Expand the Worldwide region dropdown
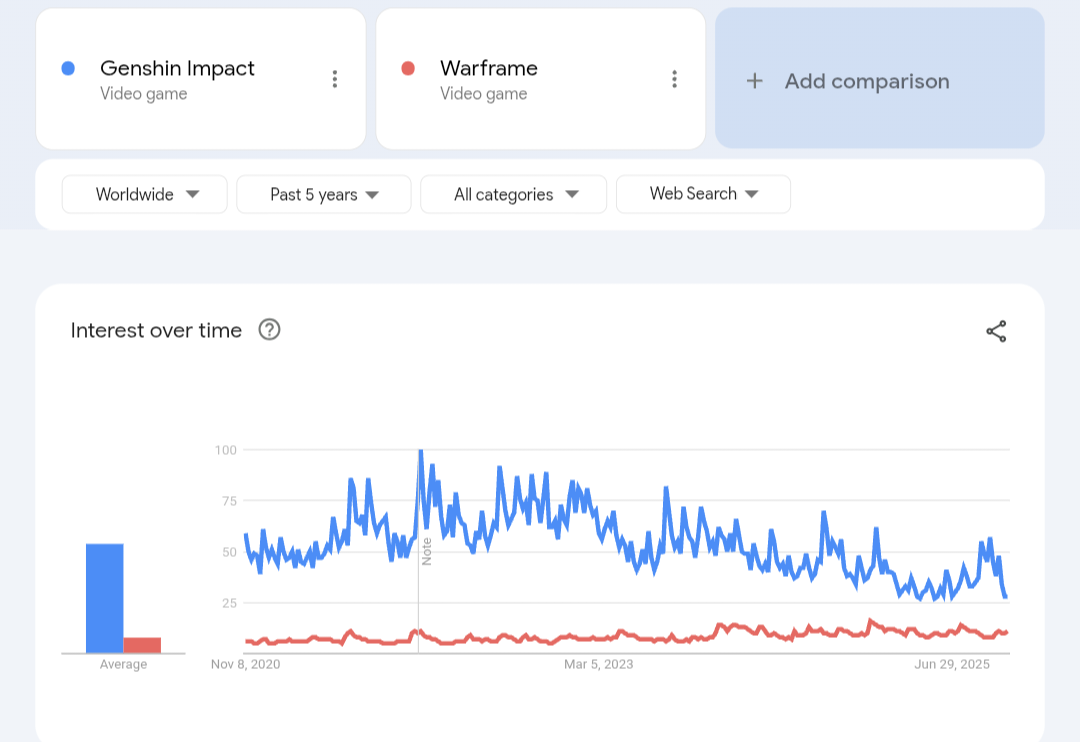This screenshot has width=1080, height=742. tap(145, 194)
